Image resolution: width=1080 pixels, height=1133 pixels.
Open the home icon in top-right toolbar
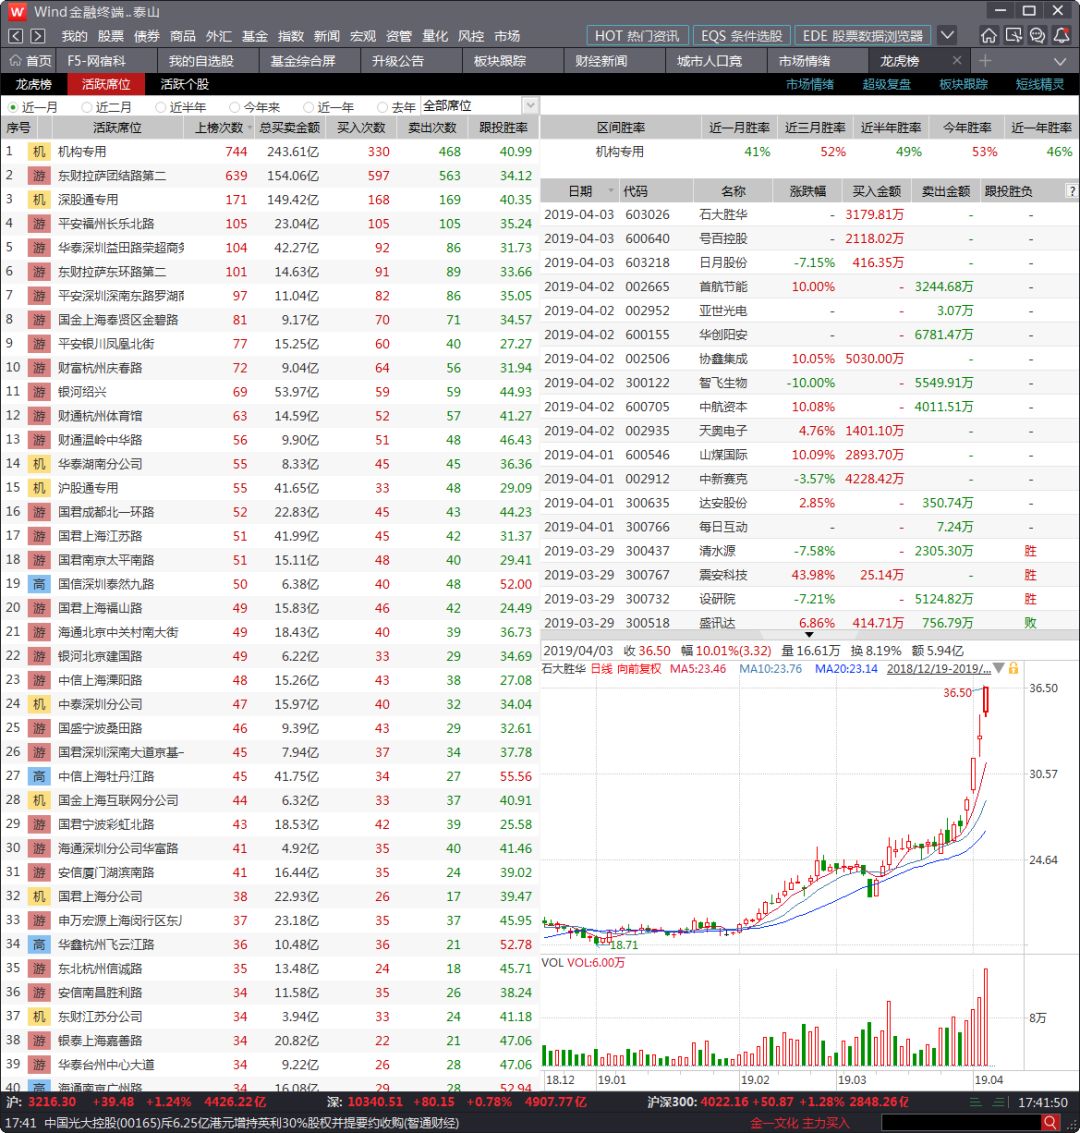988,35
